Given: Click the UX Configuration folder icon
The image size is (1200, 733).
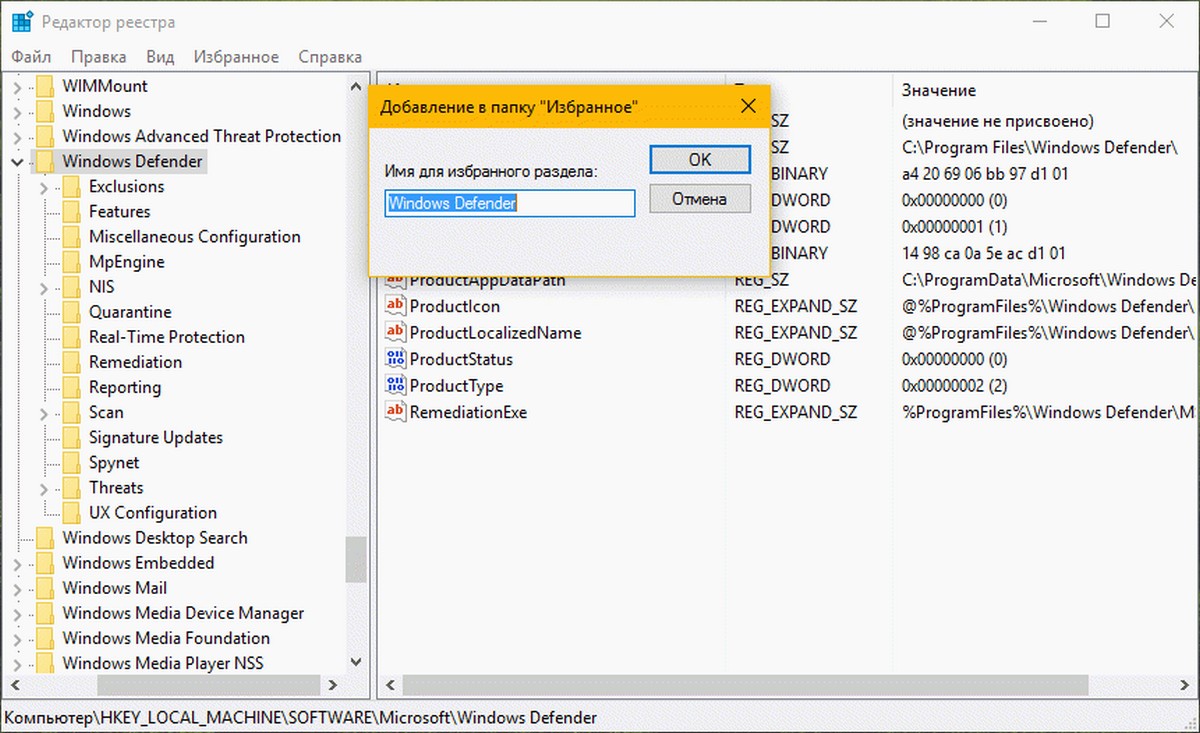Looking at the screenshot, I should pos(70,512).
